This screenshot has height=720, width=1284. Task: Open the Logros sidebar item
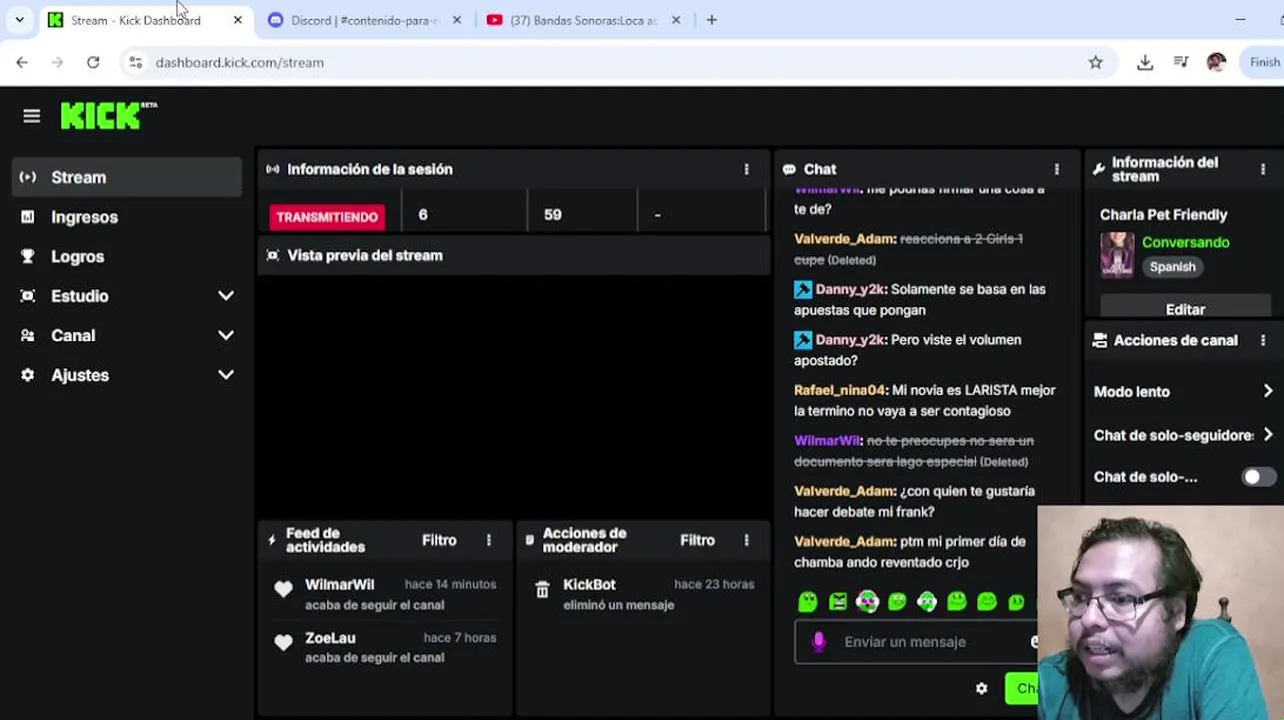(127, 256)
